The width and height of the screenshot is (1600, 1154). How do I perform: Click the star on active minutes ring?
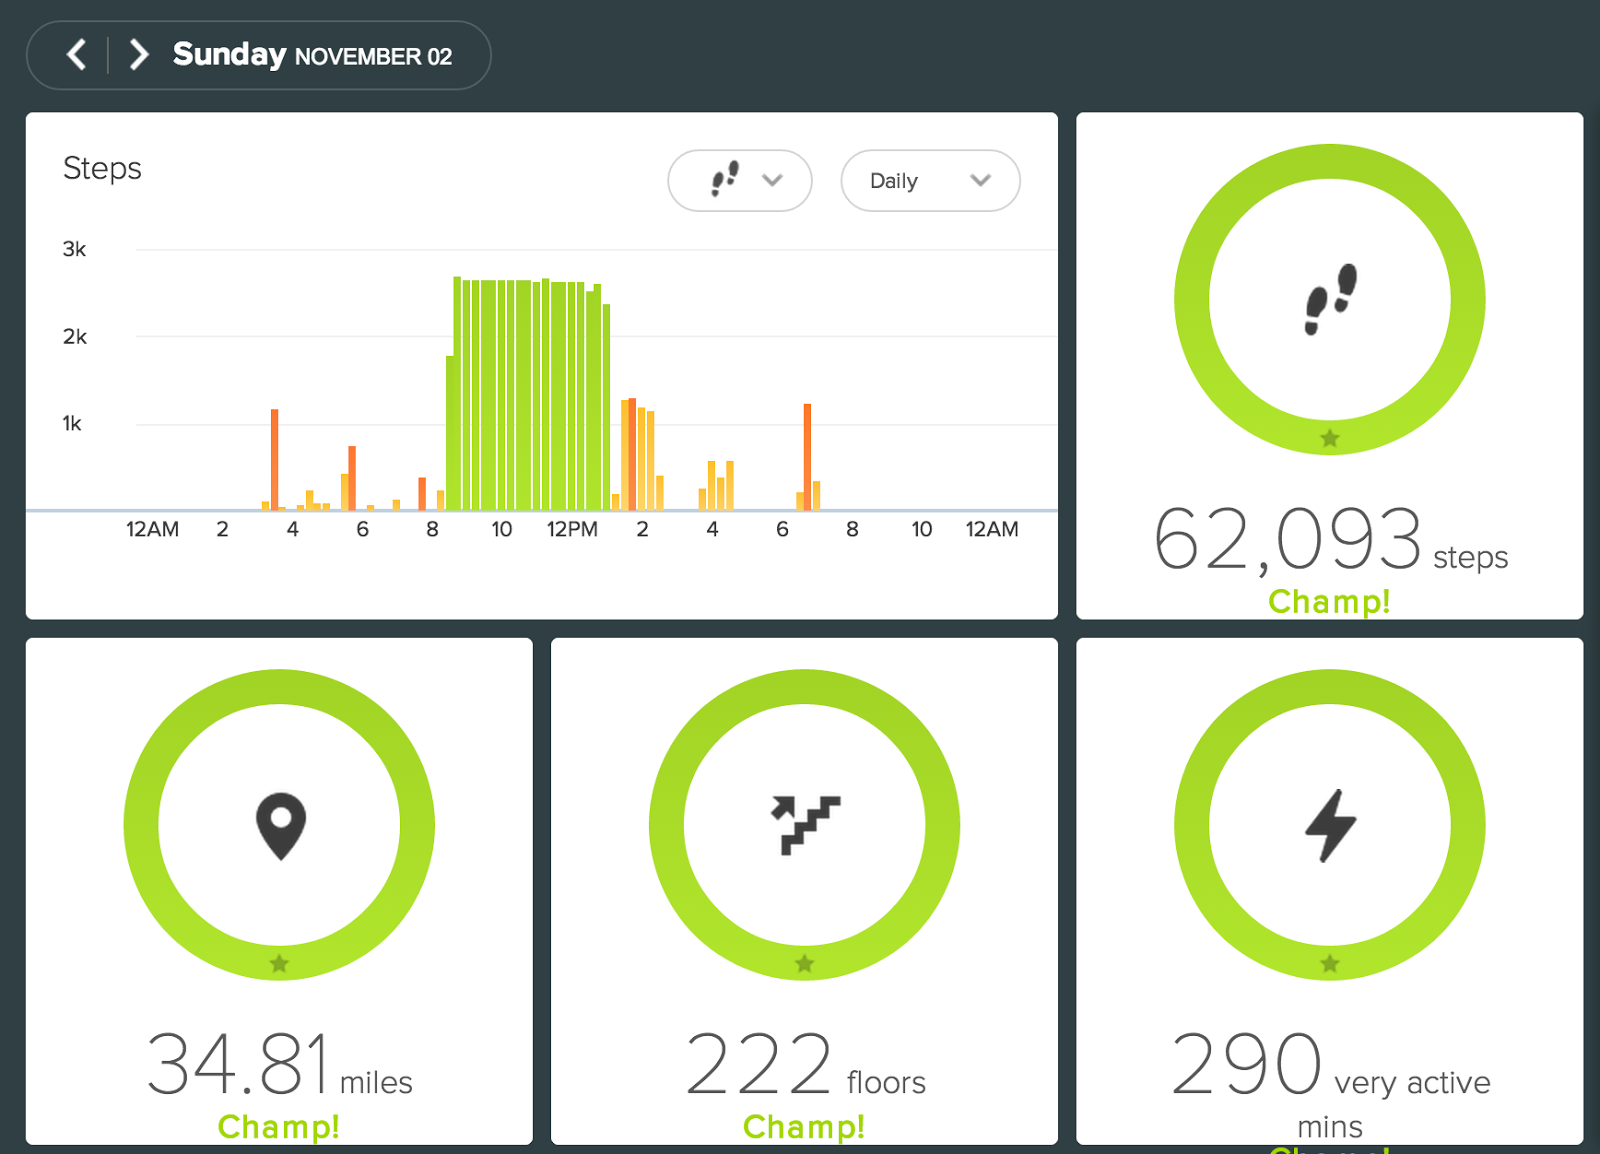pos(1330,964)
